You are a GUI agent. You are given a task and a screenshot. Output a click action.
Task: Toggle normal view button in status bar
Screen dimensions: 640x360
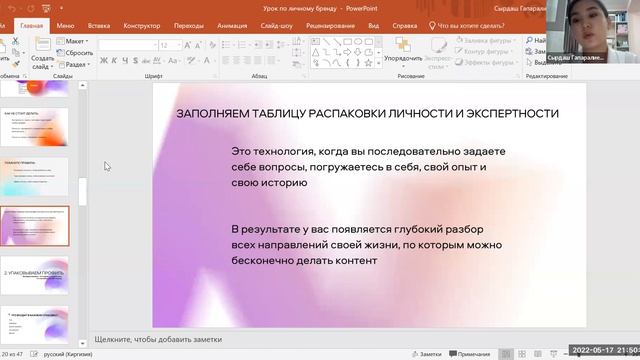click(506, 354)
